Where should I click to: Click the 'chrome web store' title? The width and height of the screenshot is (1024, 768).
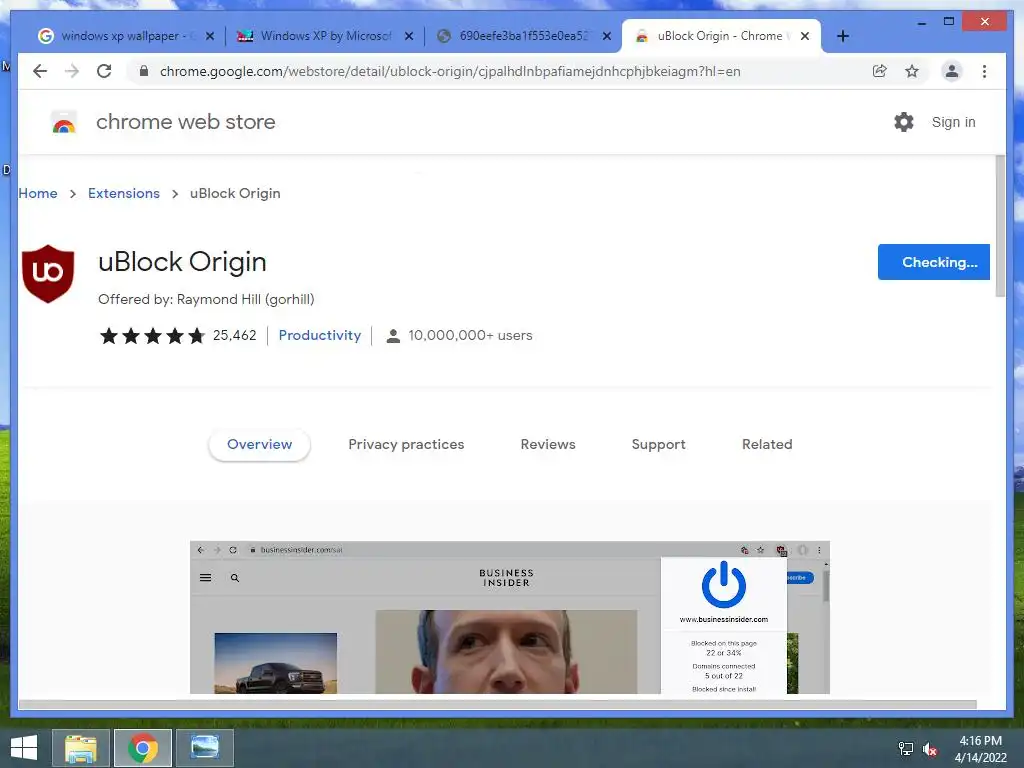point(185,122)
